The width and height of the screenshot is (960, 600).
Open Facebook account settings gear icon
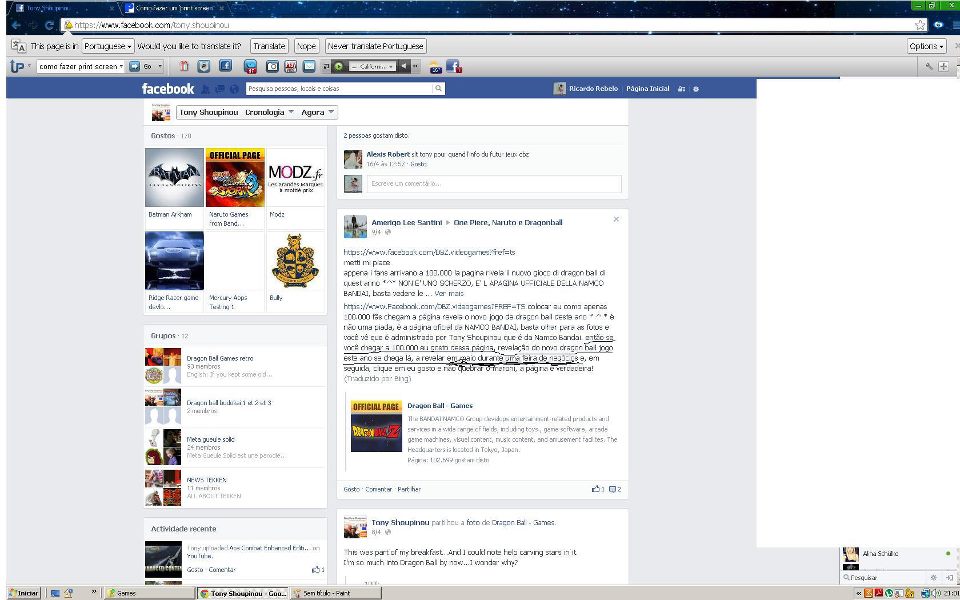(x=696, y=89)
